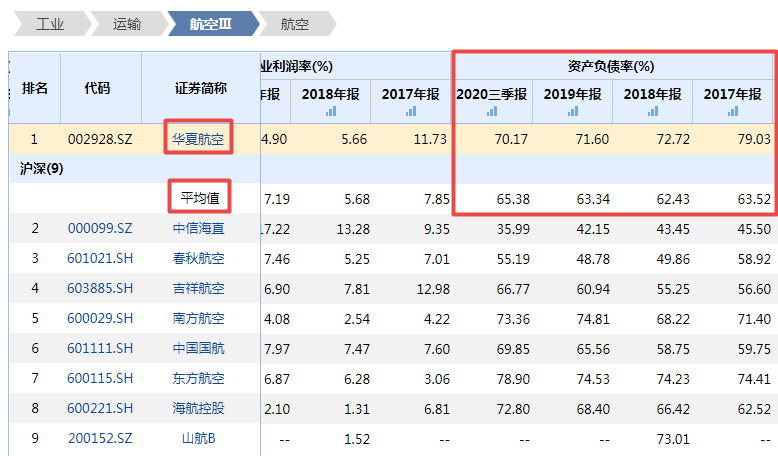
Task: Open chart icon under 2019年报 column
Action: tap(572, 112)
